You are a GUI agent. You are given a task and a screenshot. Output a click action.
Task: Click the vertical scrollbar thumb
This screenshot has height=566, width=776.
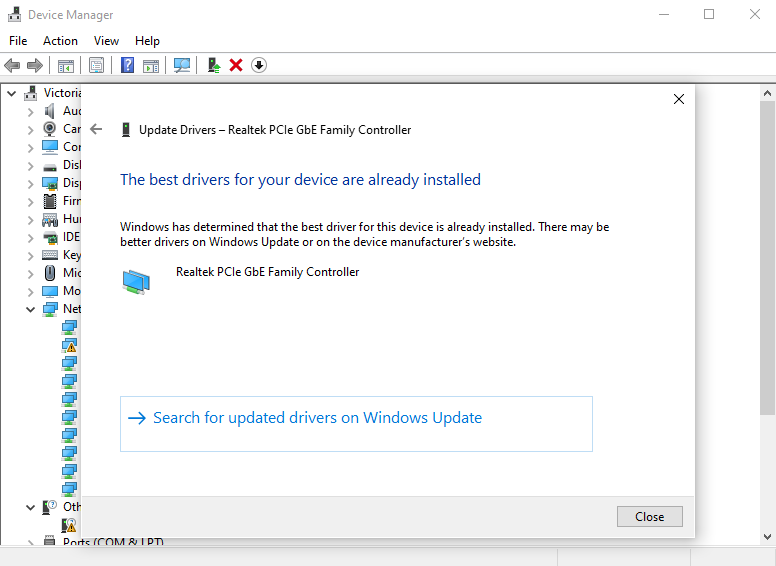point(768,258)
